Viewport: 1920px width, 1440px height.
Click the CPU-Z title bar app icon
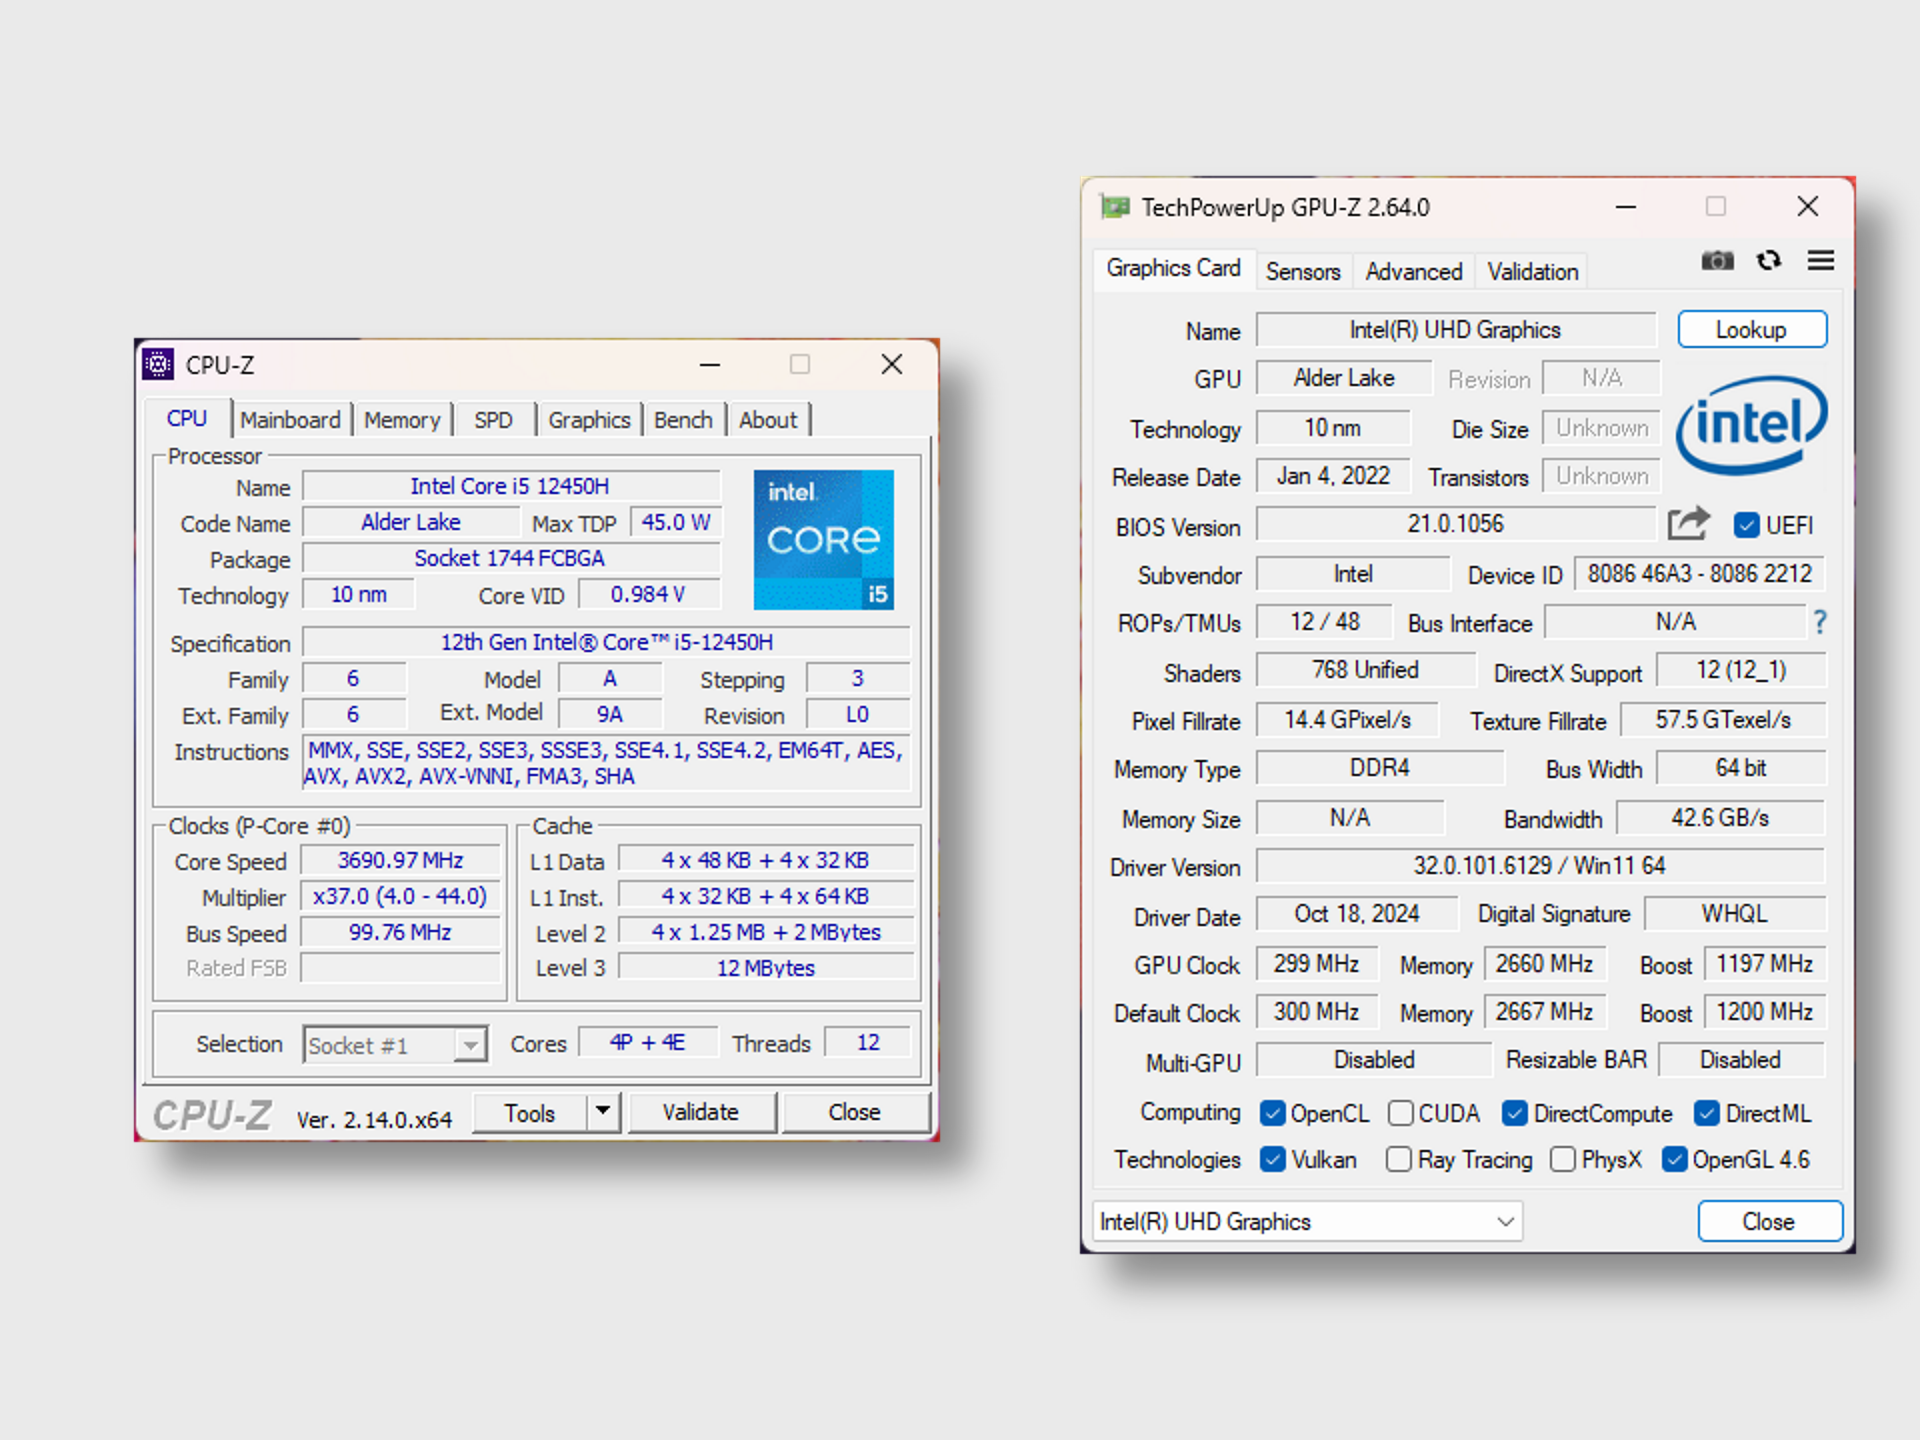coord(158,364)
